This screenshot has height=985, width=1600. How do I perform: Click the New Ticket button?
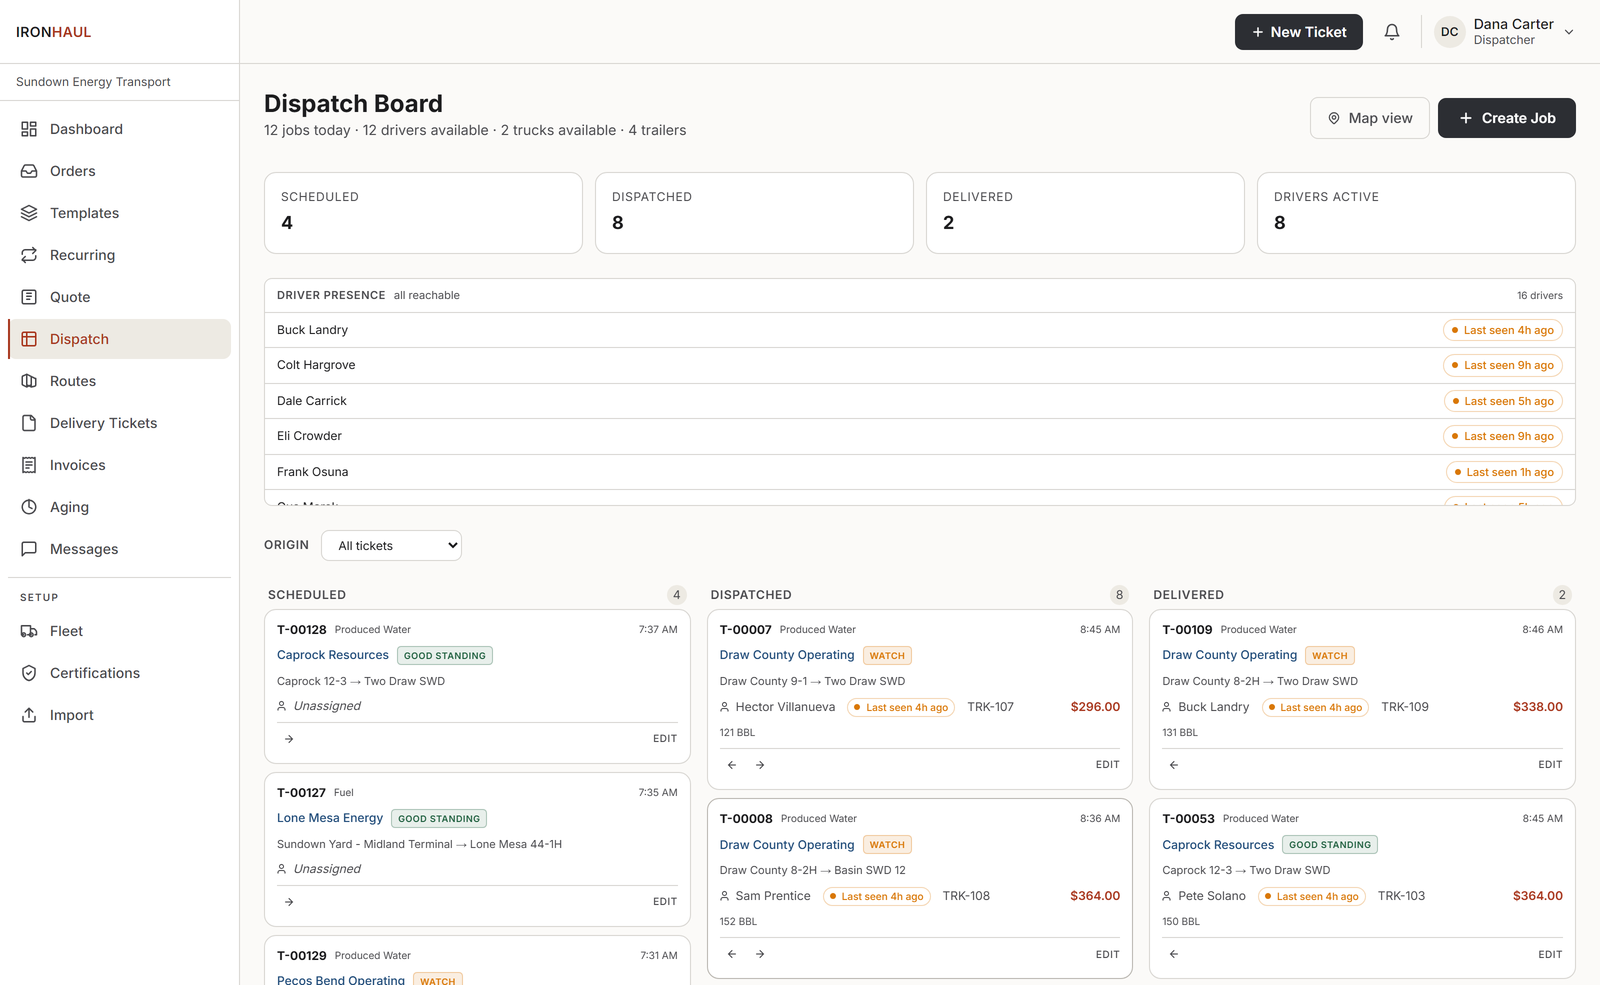click(x=1298, y=32)
